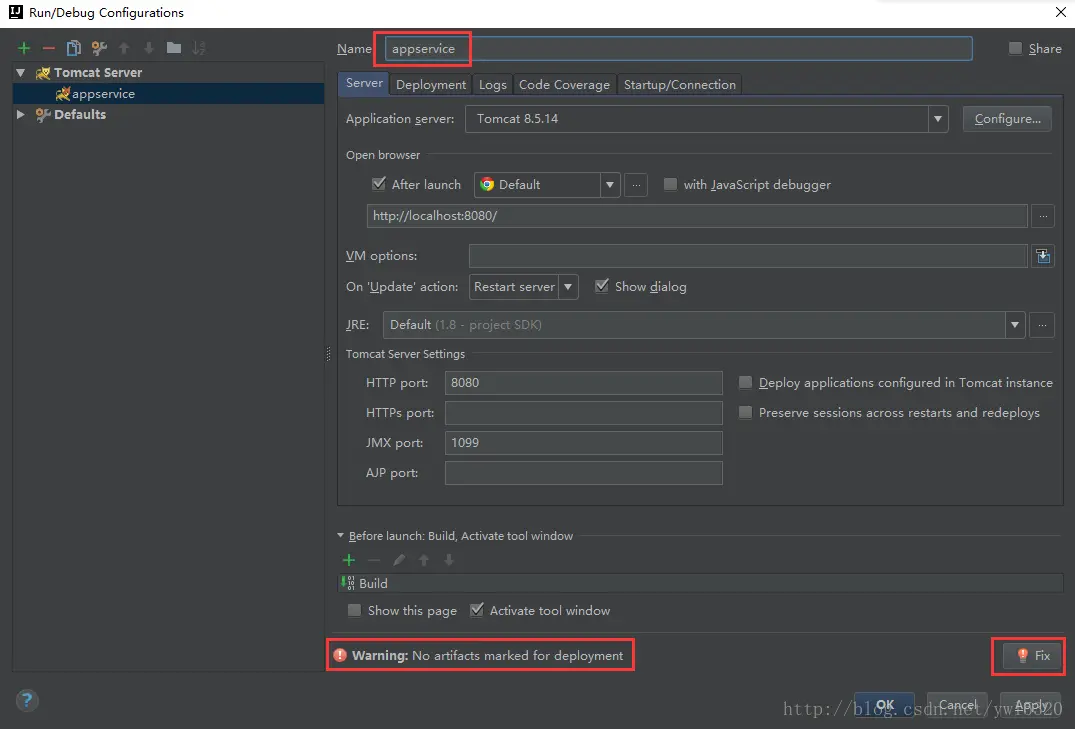Remove before-launch task minus icon
The height and width of the screenshot is (729, 1075).
pyautogui.click(x=374, y=560)
